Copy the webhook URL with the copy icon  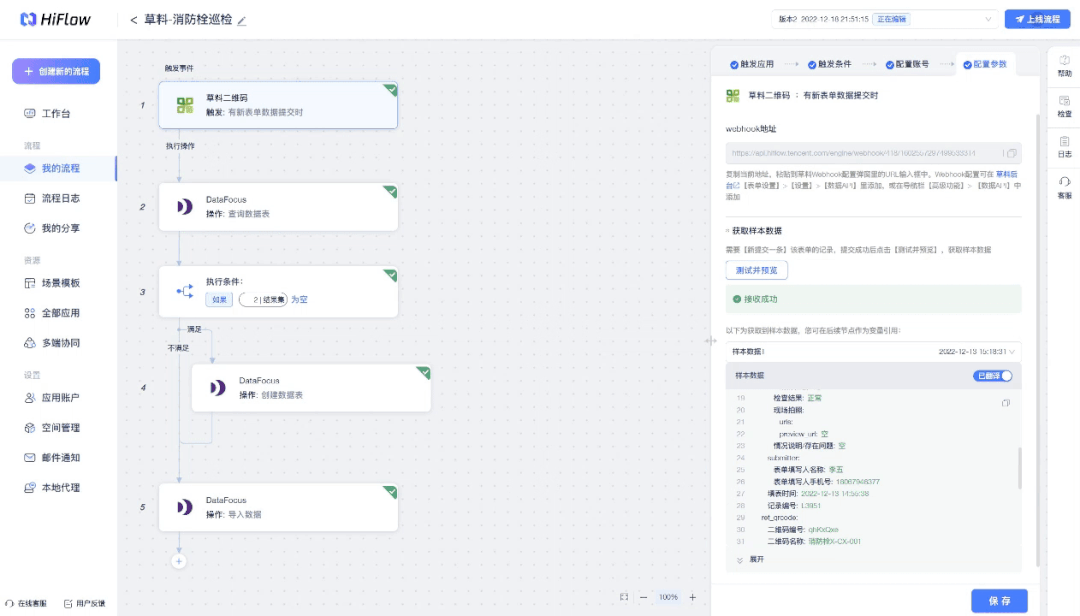[1011, 153]
